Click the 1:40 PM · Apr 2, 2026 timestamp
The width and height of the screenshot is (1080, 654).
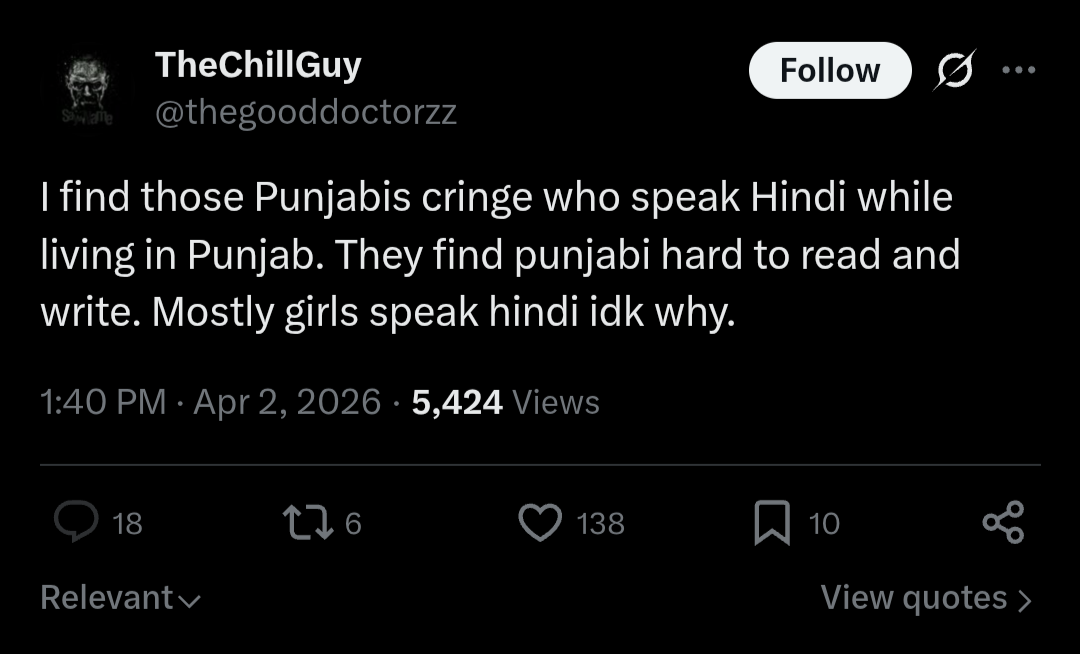coord(210,403)
